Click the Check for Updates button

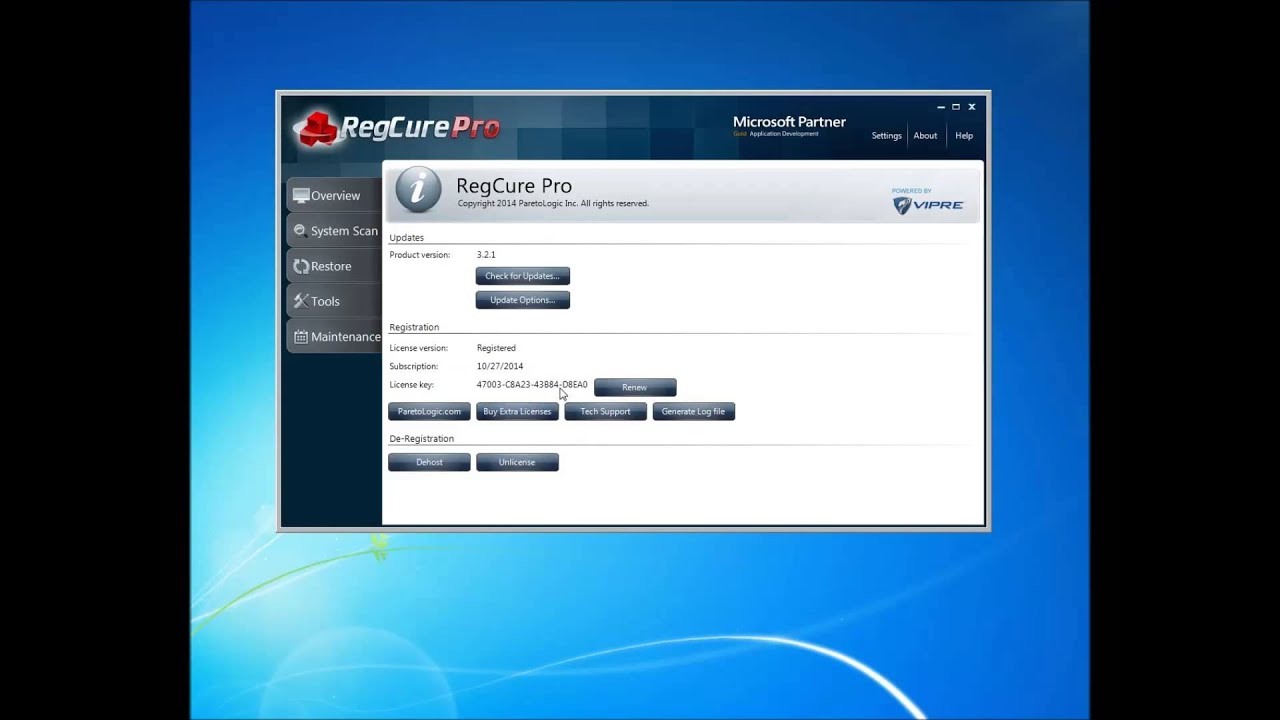[x=522, y=276]
